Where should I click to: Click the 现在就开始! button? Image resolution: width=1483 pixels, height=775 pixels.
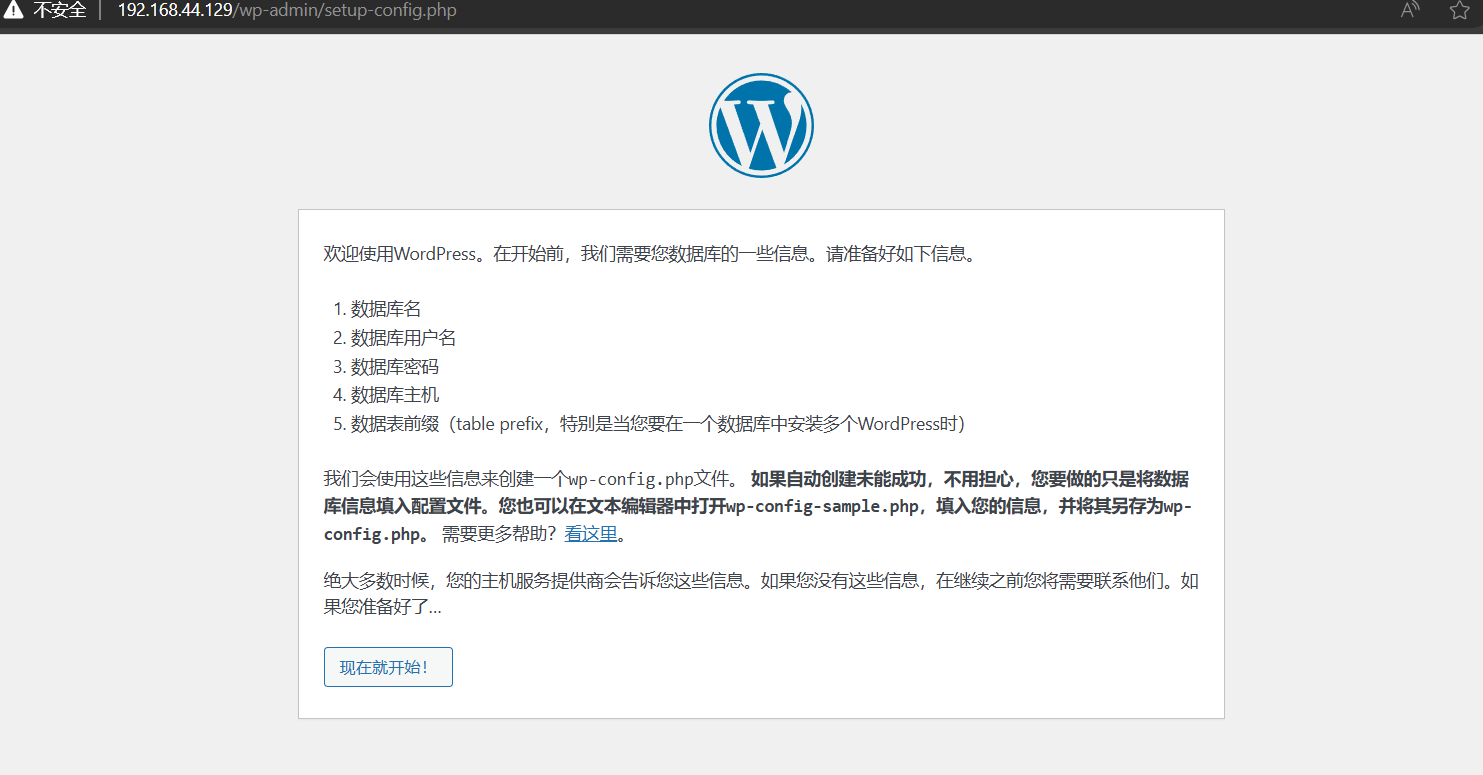tap(388, 667)
